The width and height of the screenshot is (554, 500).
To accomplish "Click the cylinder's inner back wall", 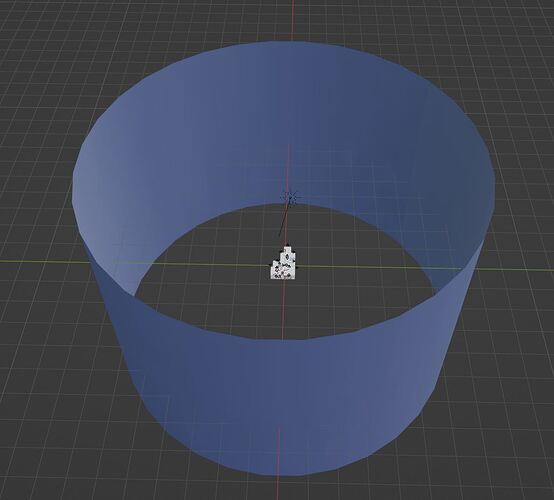I will coord(283,124).
